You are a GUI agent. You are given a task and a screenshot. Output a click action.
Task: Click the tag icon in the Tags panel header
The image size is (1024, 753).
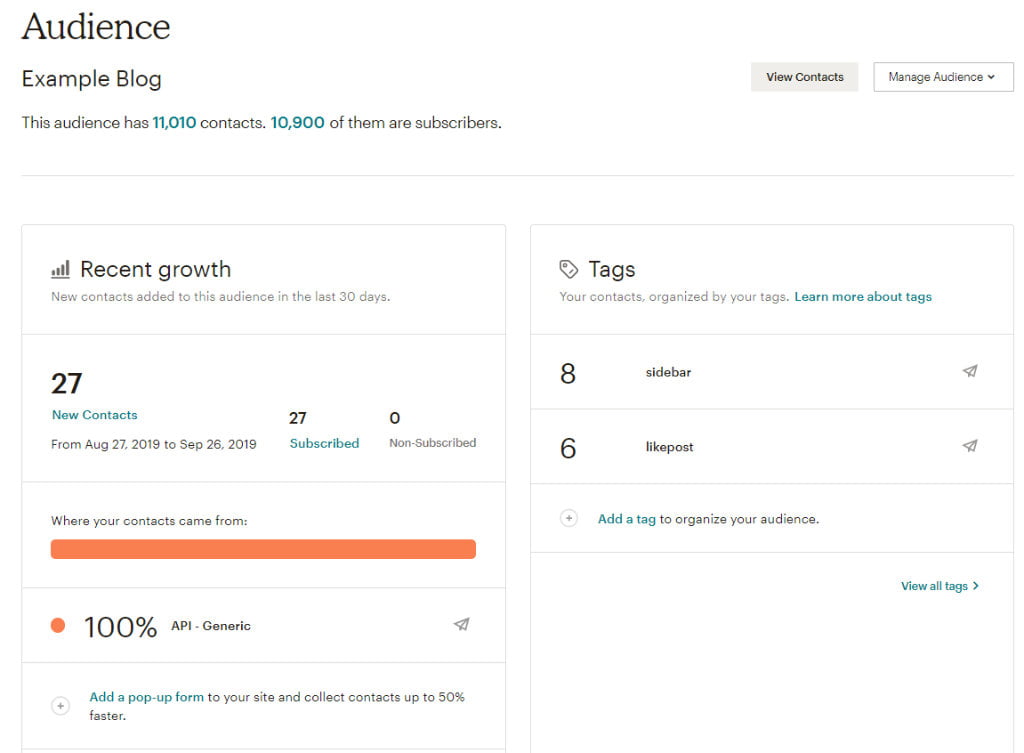point(568,268)
